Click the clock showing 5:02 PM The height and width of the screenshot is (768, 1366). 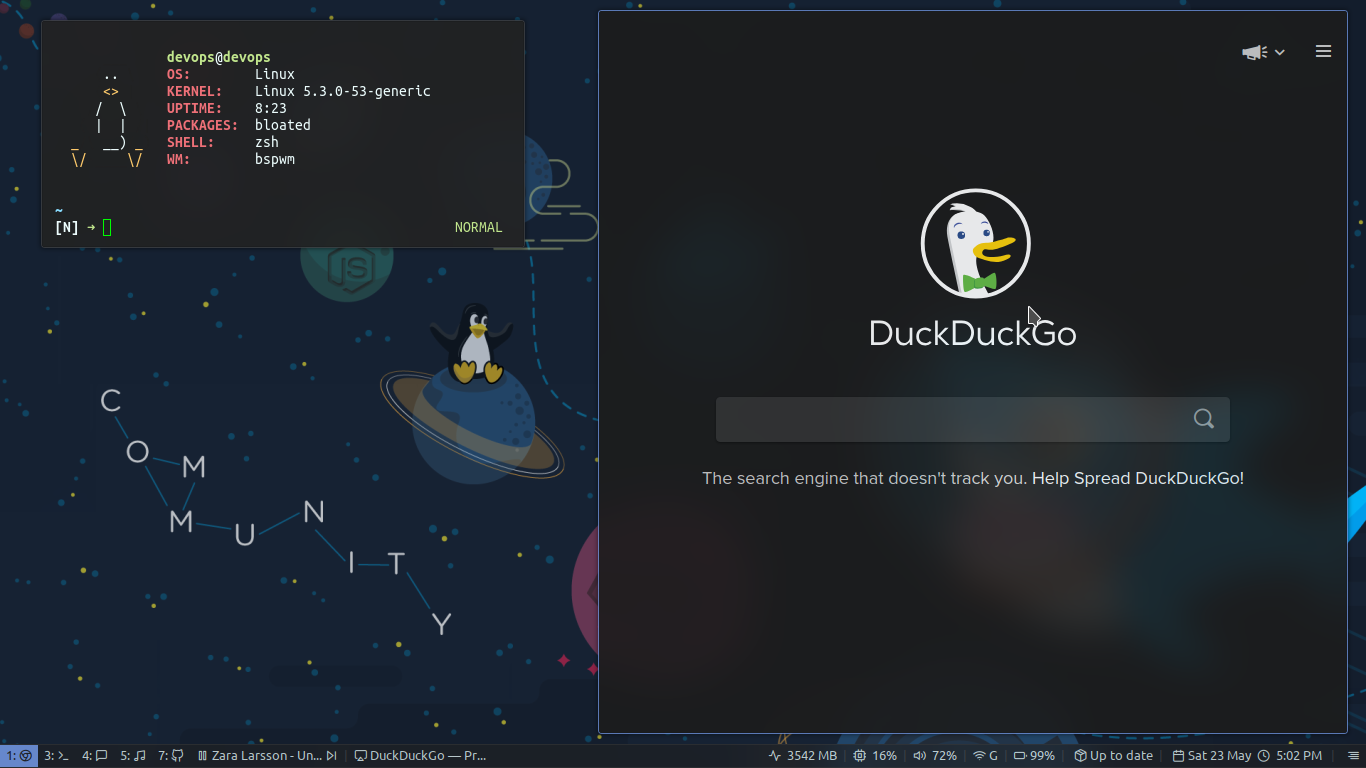[x=1290, y=756]
